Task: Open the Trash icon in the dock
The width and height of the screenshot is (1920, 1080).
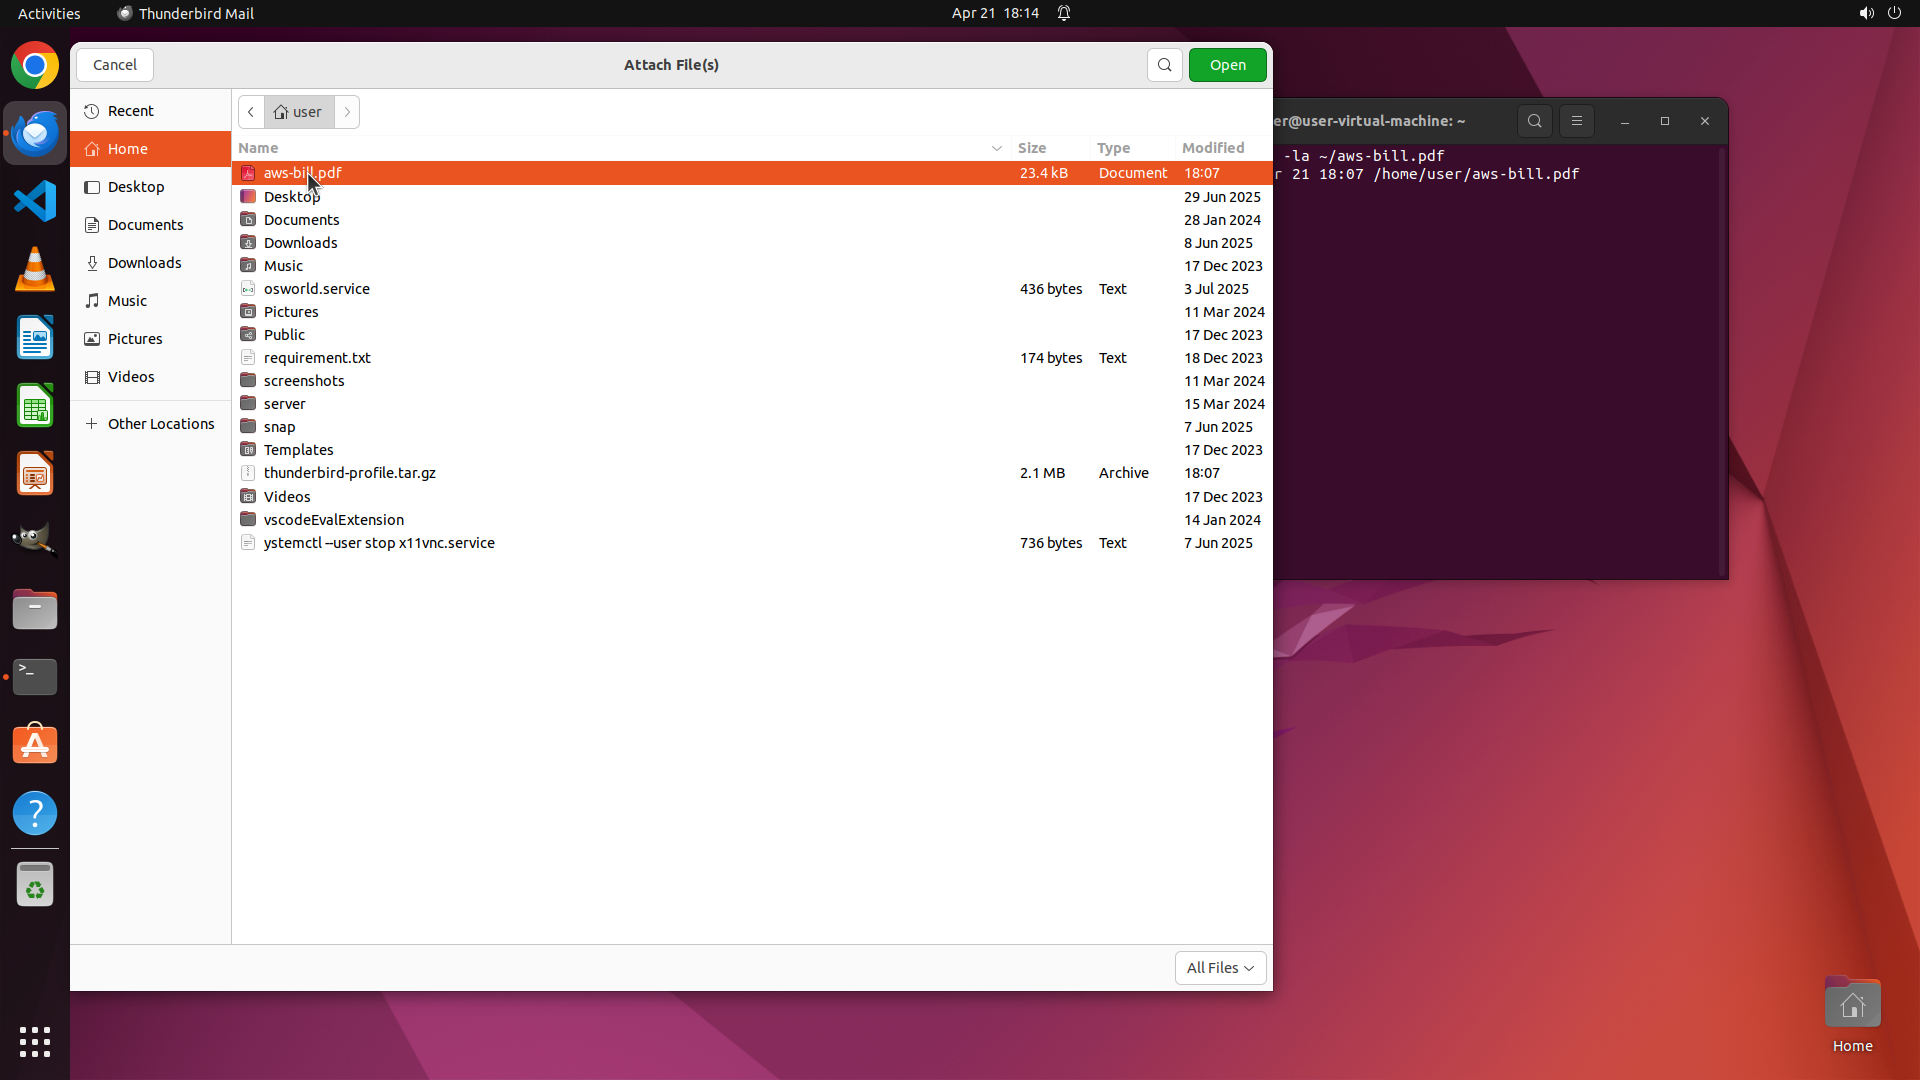Action: click(35, 885)
